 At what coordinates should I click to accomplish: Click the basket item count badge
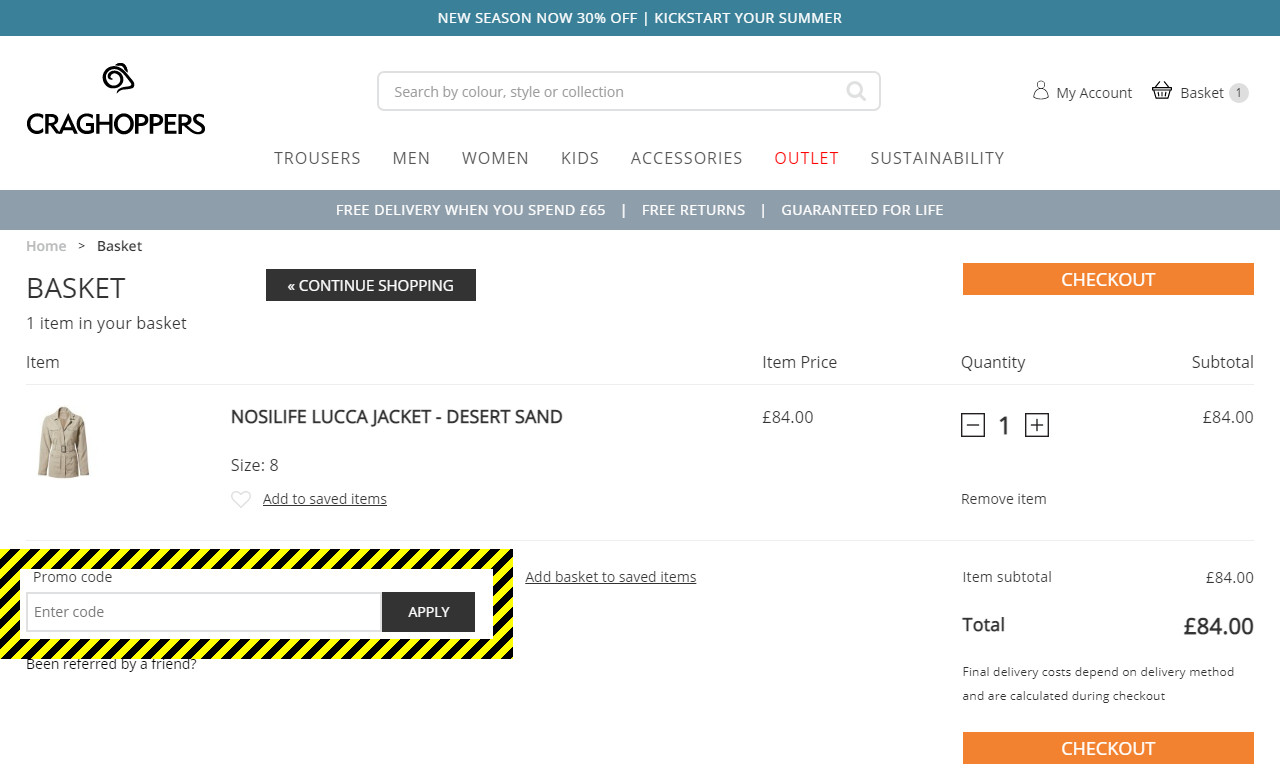click(x=1238, y=93)
